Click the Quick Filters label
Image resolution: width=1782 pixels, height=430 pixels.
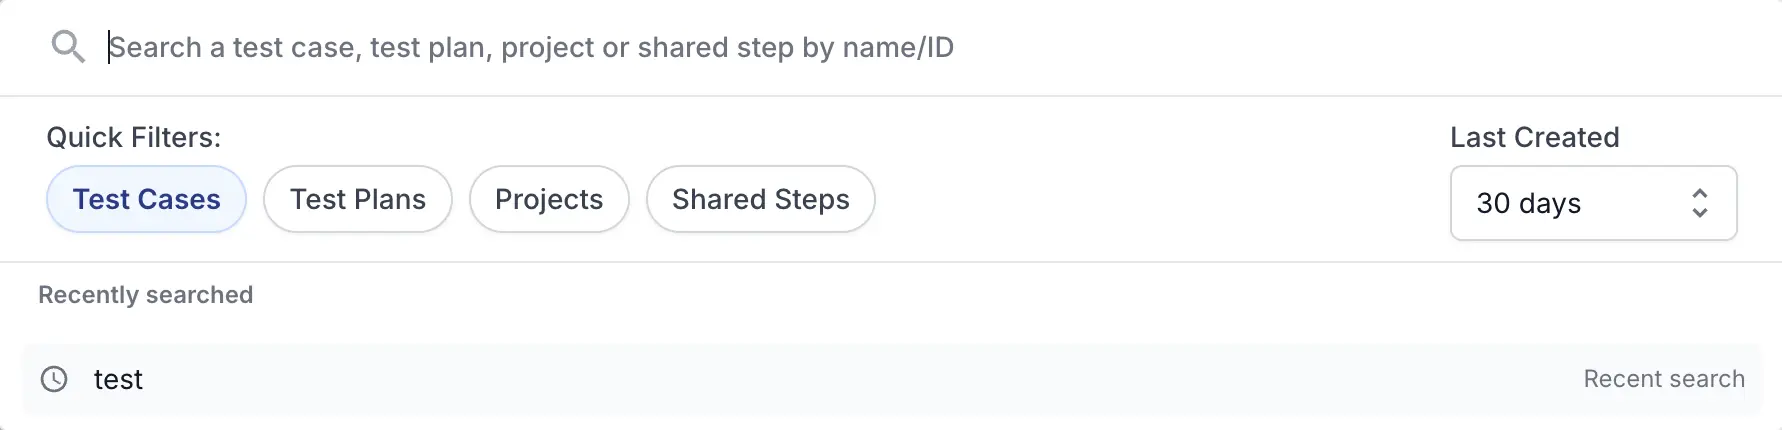coord(134,137)
